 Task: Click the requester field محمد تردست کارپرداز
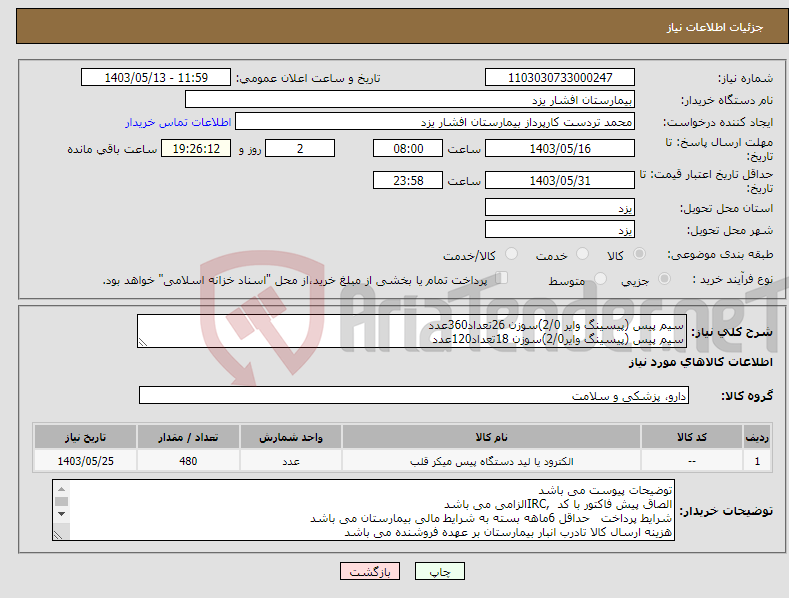pos(435,122)
